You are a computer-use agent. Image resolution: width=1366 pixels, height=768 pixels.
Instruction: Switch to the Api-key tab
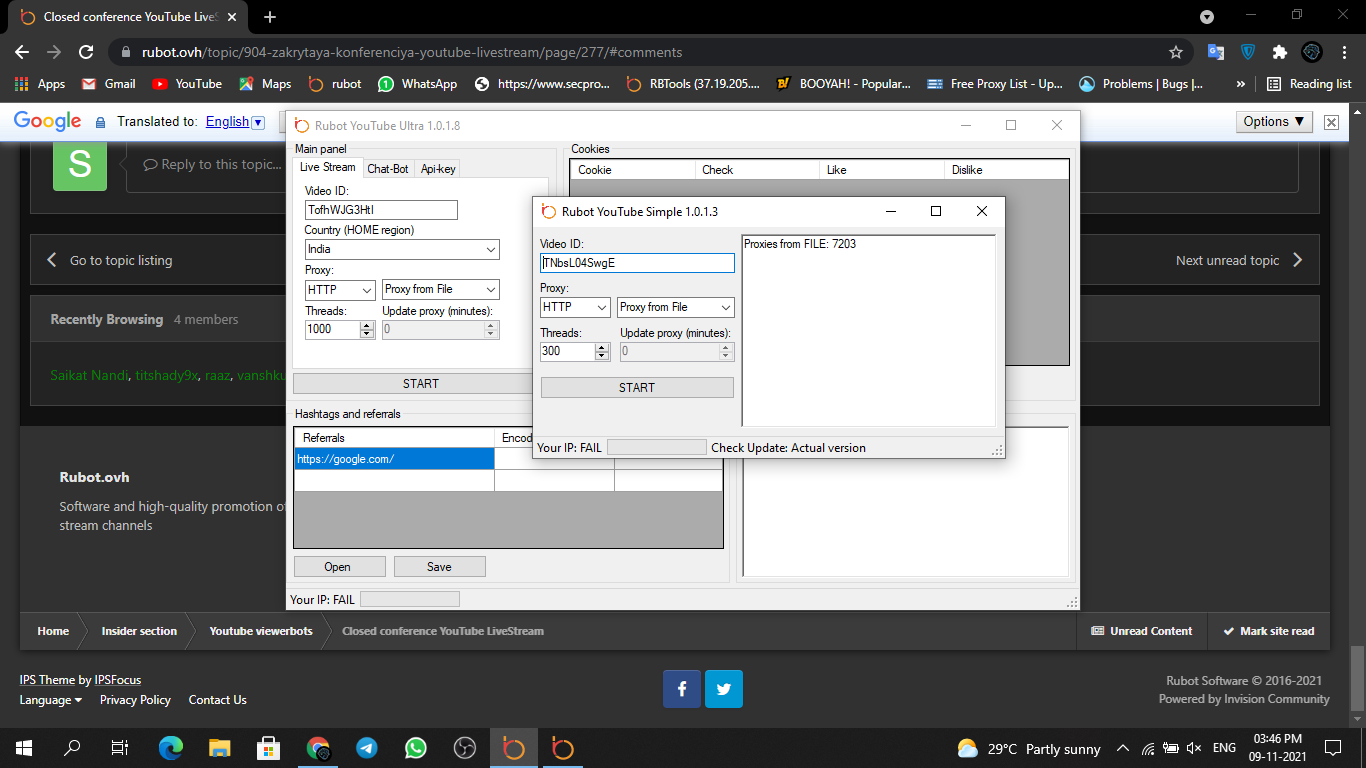[x=438, y=169]
